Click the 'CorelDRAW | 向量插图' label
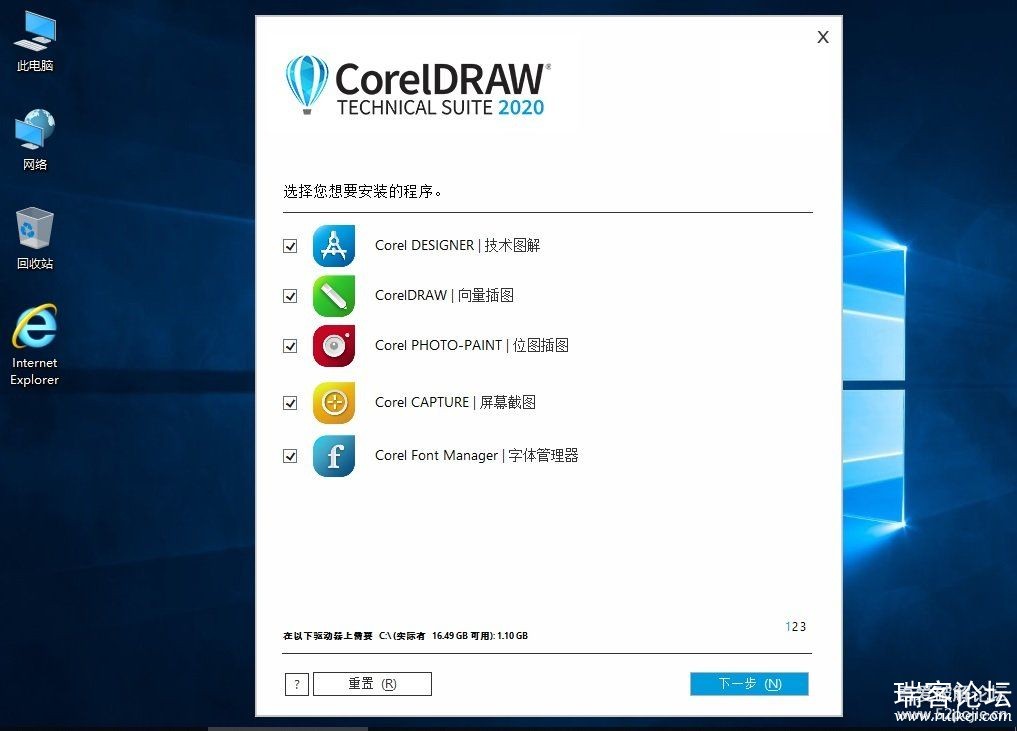The height and width of the screenshot is (731, 1017). point(444,295)
